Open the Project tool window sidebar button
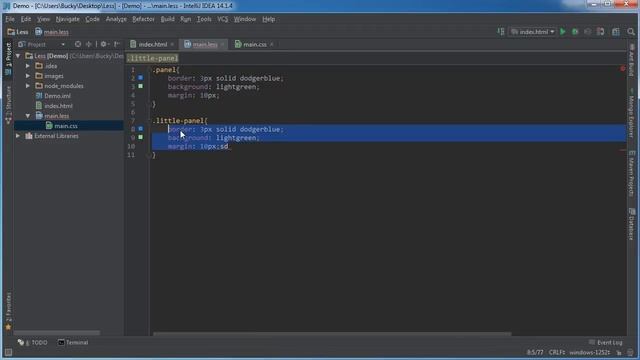The width and height of the screenshot is (640, 360). point(8,59)
